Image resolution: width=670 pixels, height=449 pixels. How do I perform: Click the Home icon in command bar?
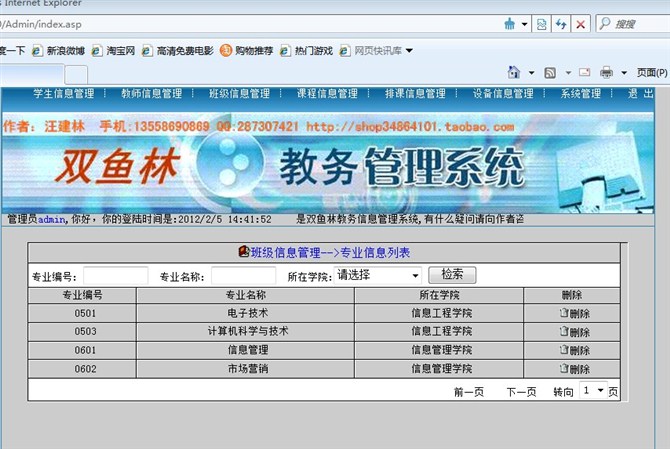tap(514, 73)
